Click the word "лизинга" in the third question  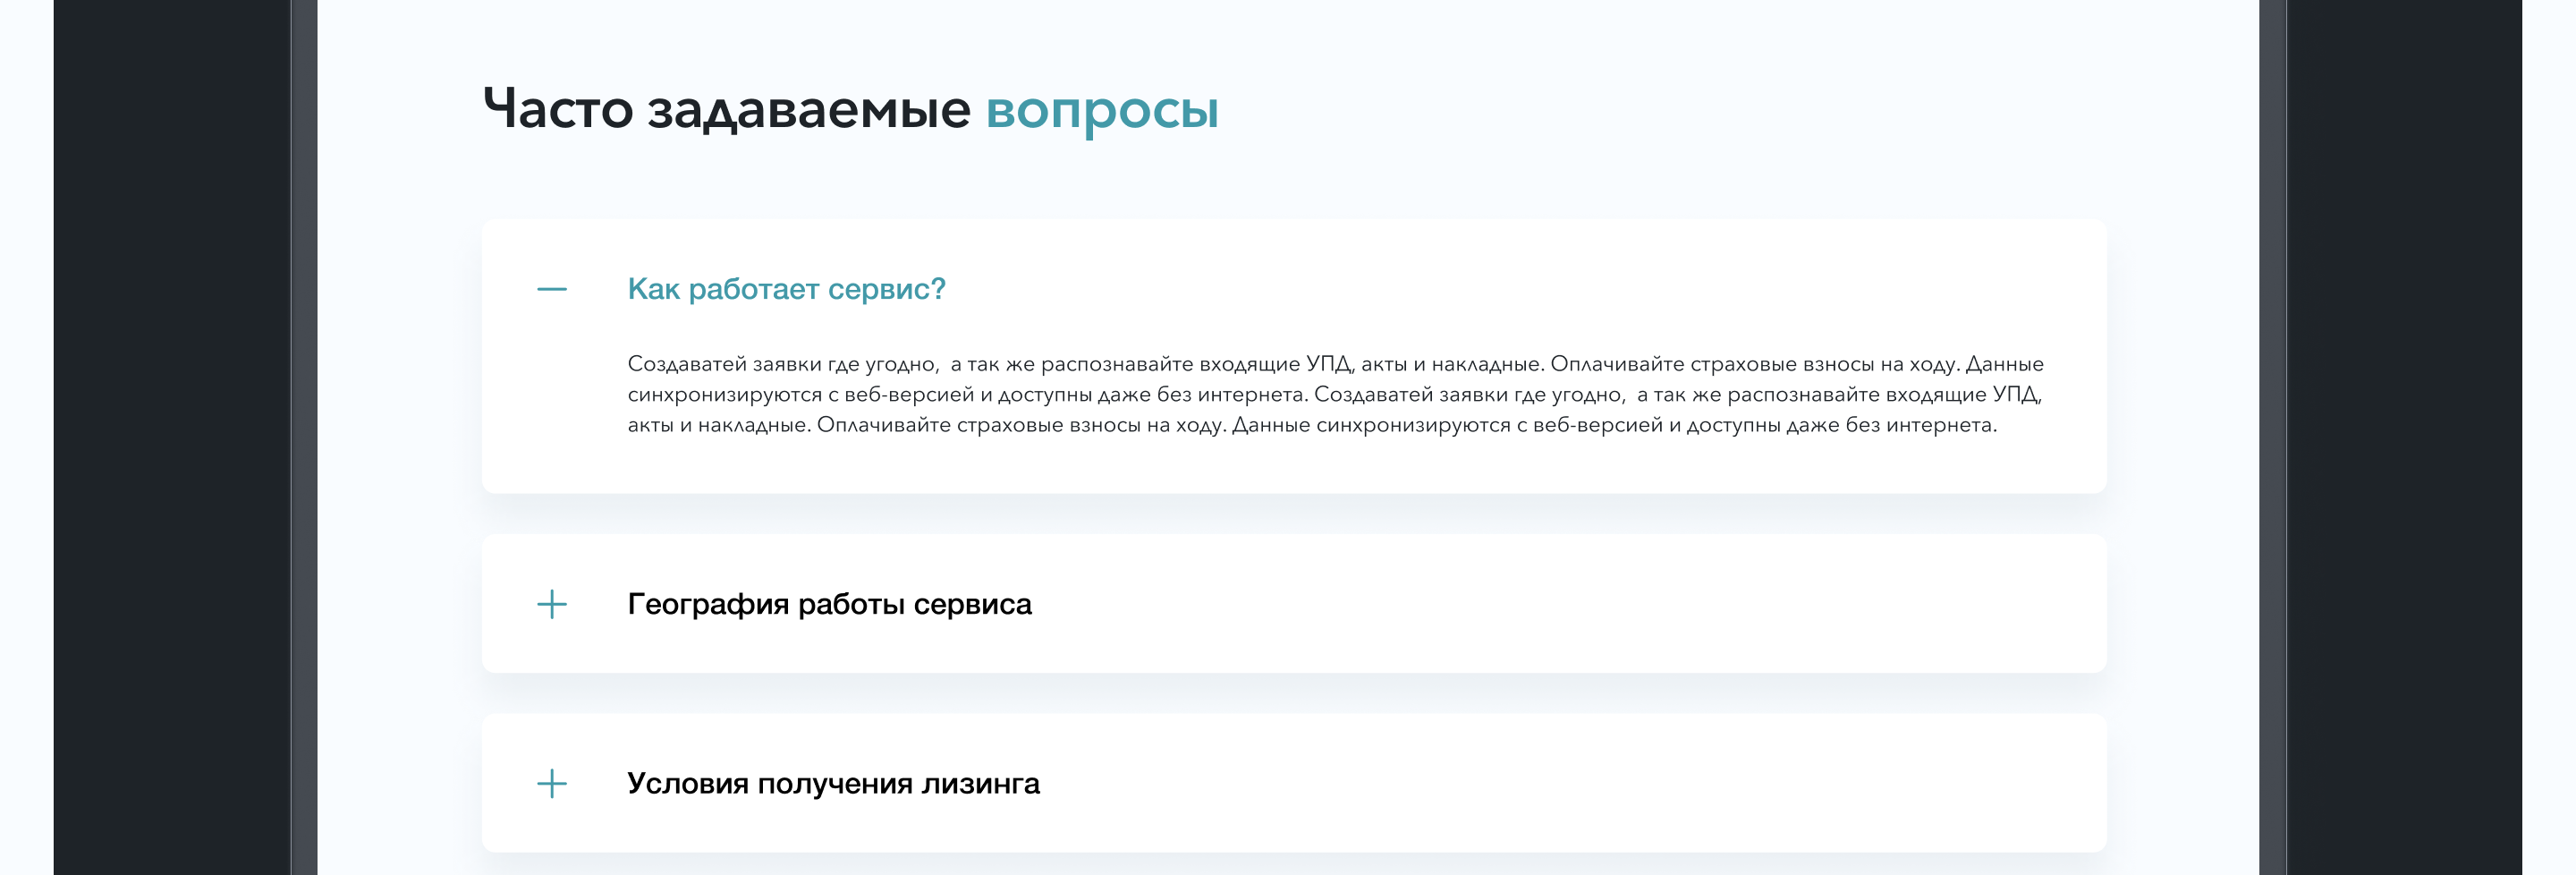click(x=980, y=783)
